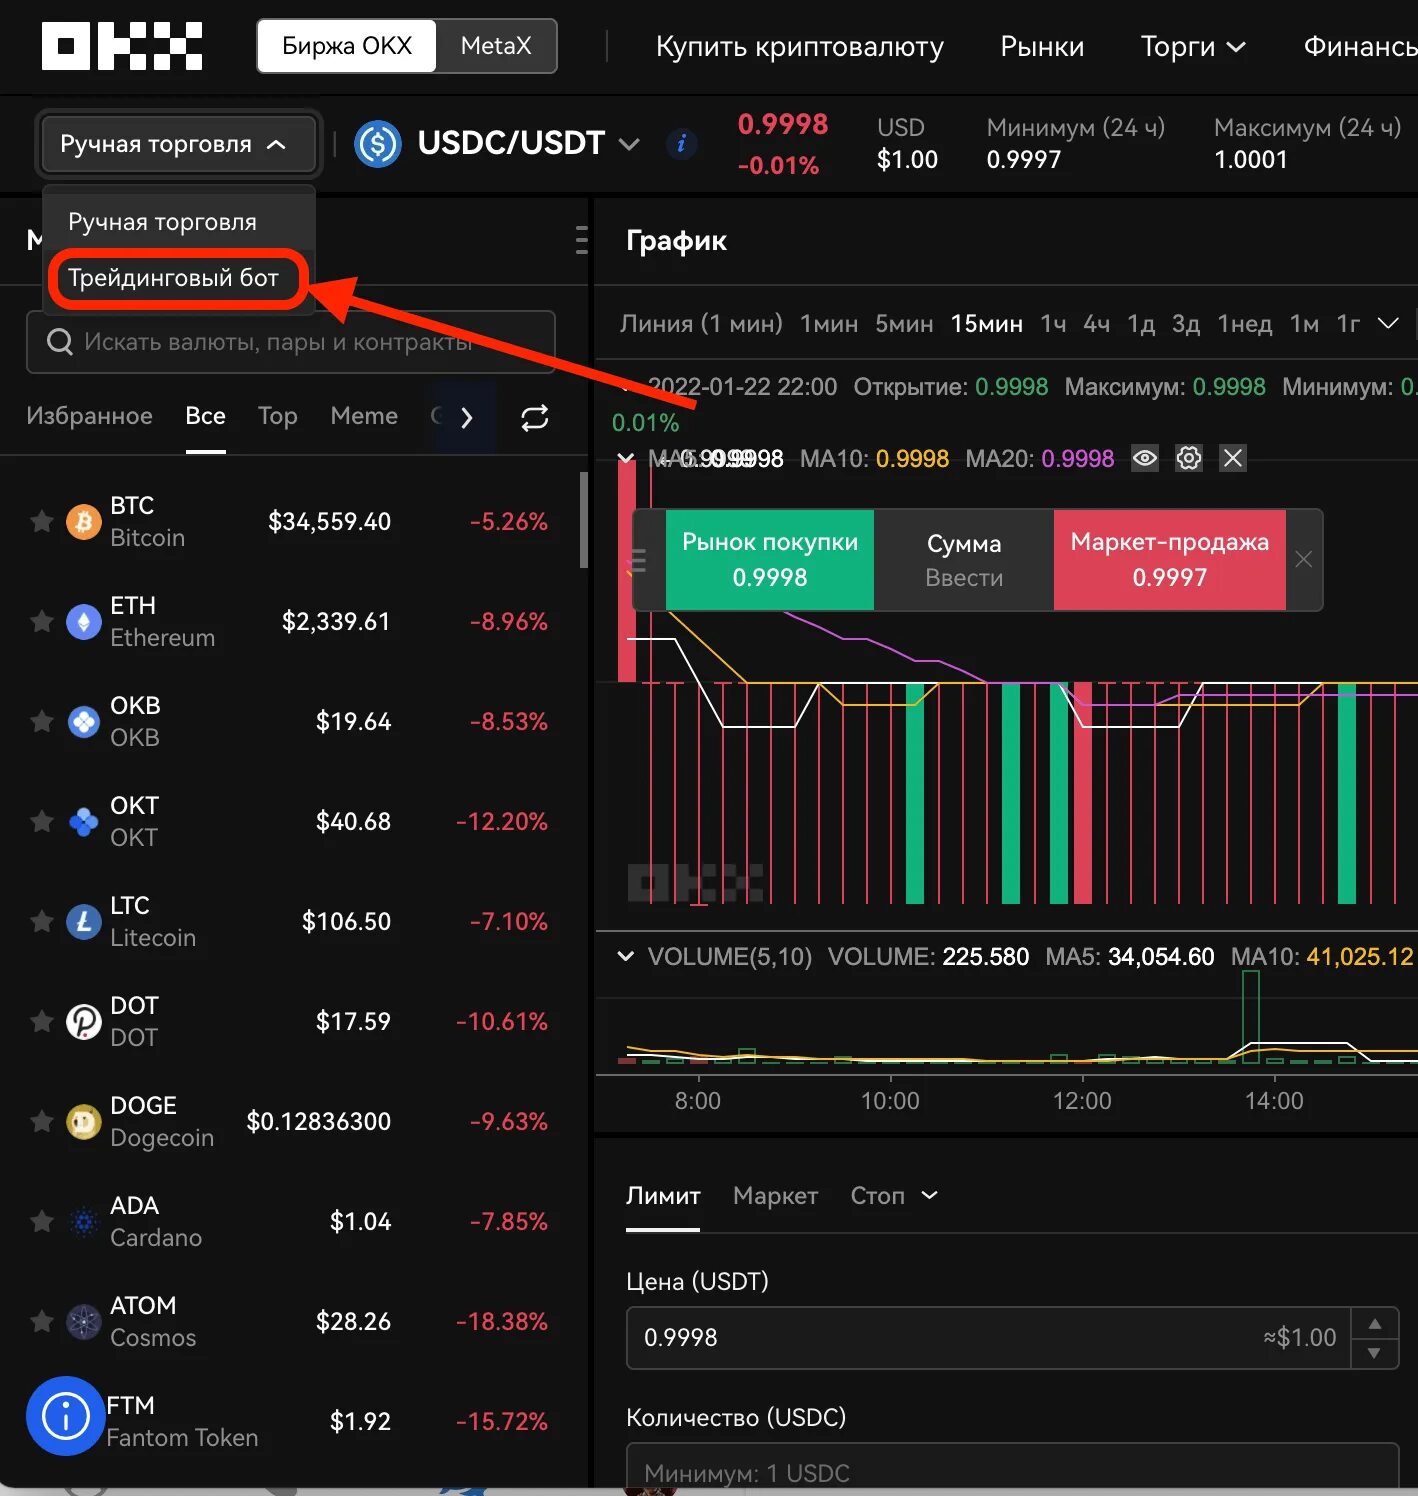
Task: Click the Cardano coin icon
Action: [x=84, y=1221]
